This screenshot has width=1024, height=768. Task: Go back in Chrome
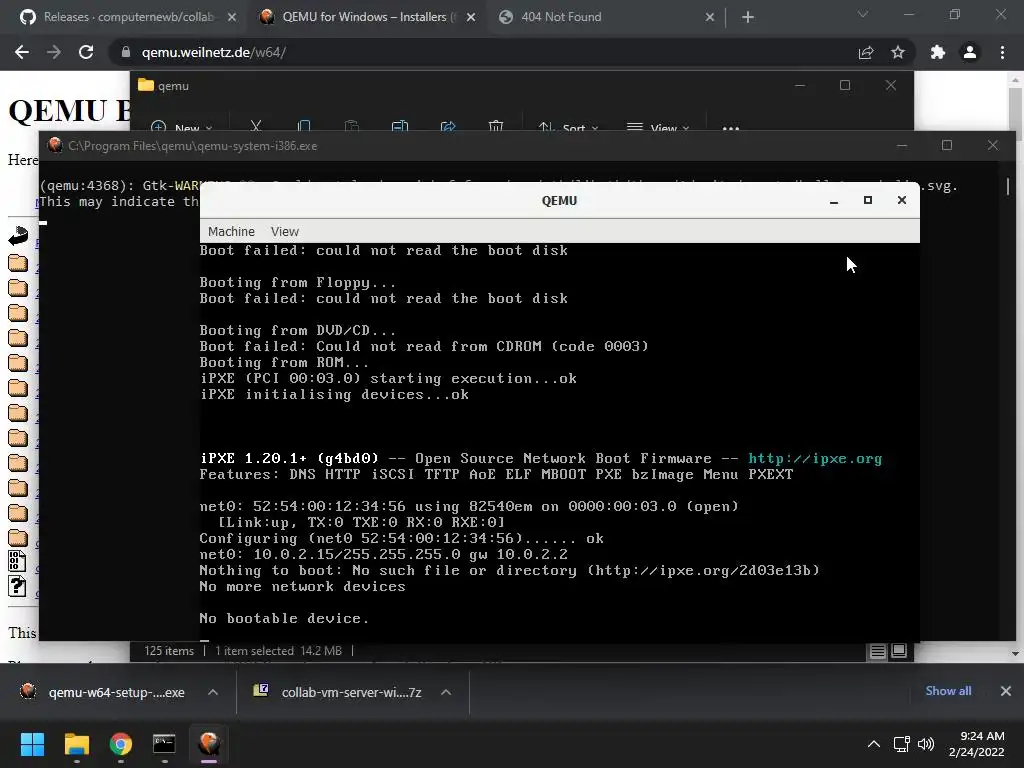[x=22, y=52]
